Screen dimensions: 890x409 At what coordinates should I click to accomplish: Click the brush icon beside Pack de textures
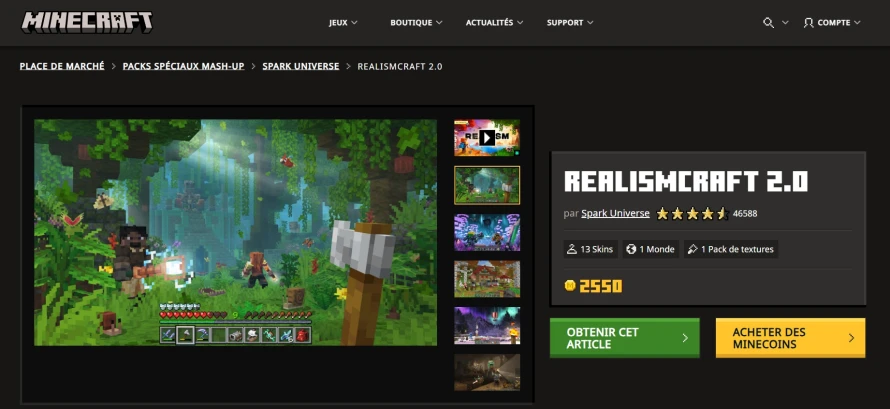pos(692,249)
